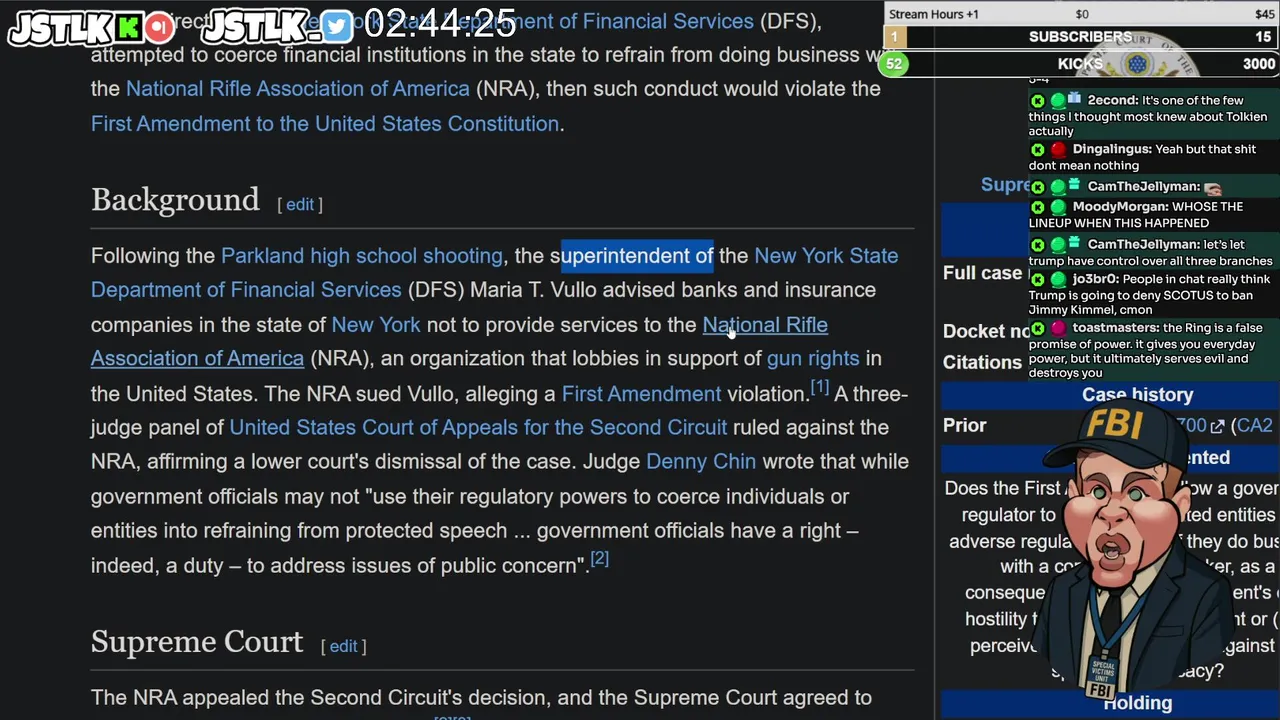Viewport: 1280px width, 720px height.
Task: Click the $45 goal amount
Action: [x=1264, y=14]
